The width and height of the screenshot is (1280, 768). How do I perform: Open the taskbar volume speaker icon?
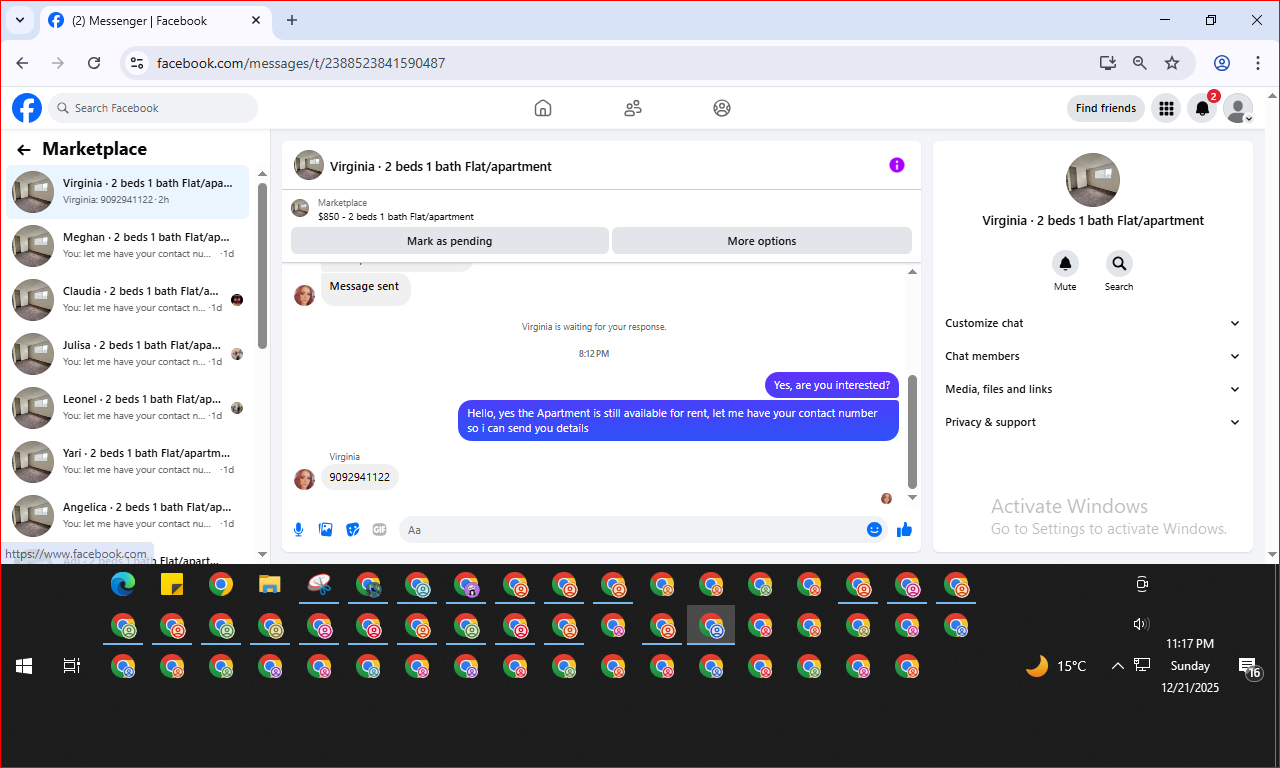coord(1141,624)
